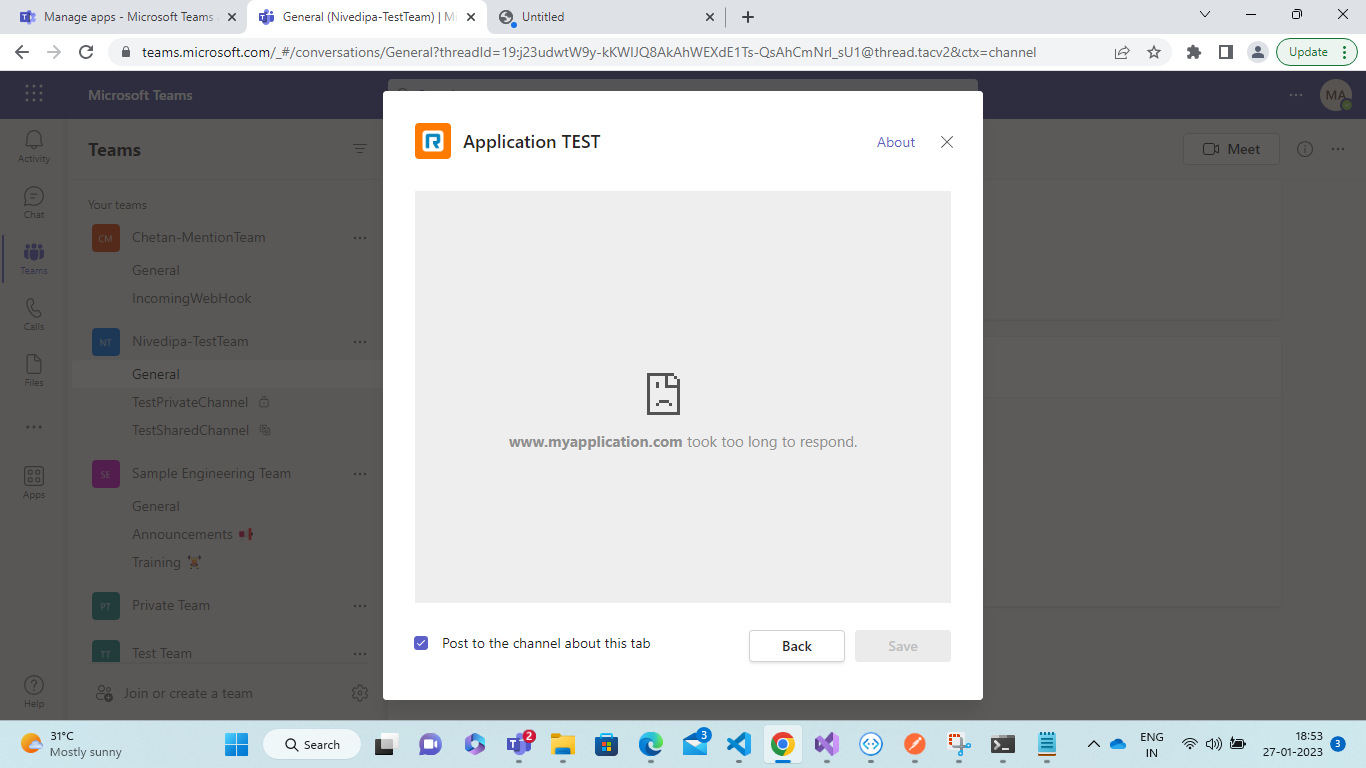Open more options for Sample Engineering Team
The width and height of the screenshot is (1366, 768).
(x=360, y=473)
